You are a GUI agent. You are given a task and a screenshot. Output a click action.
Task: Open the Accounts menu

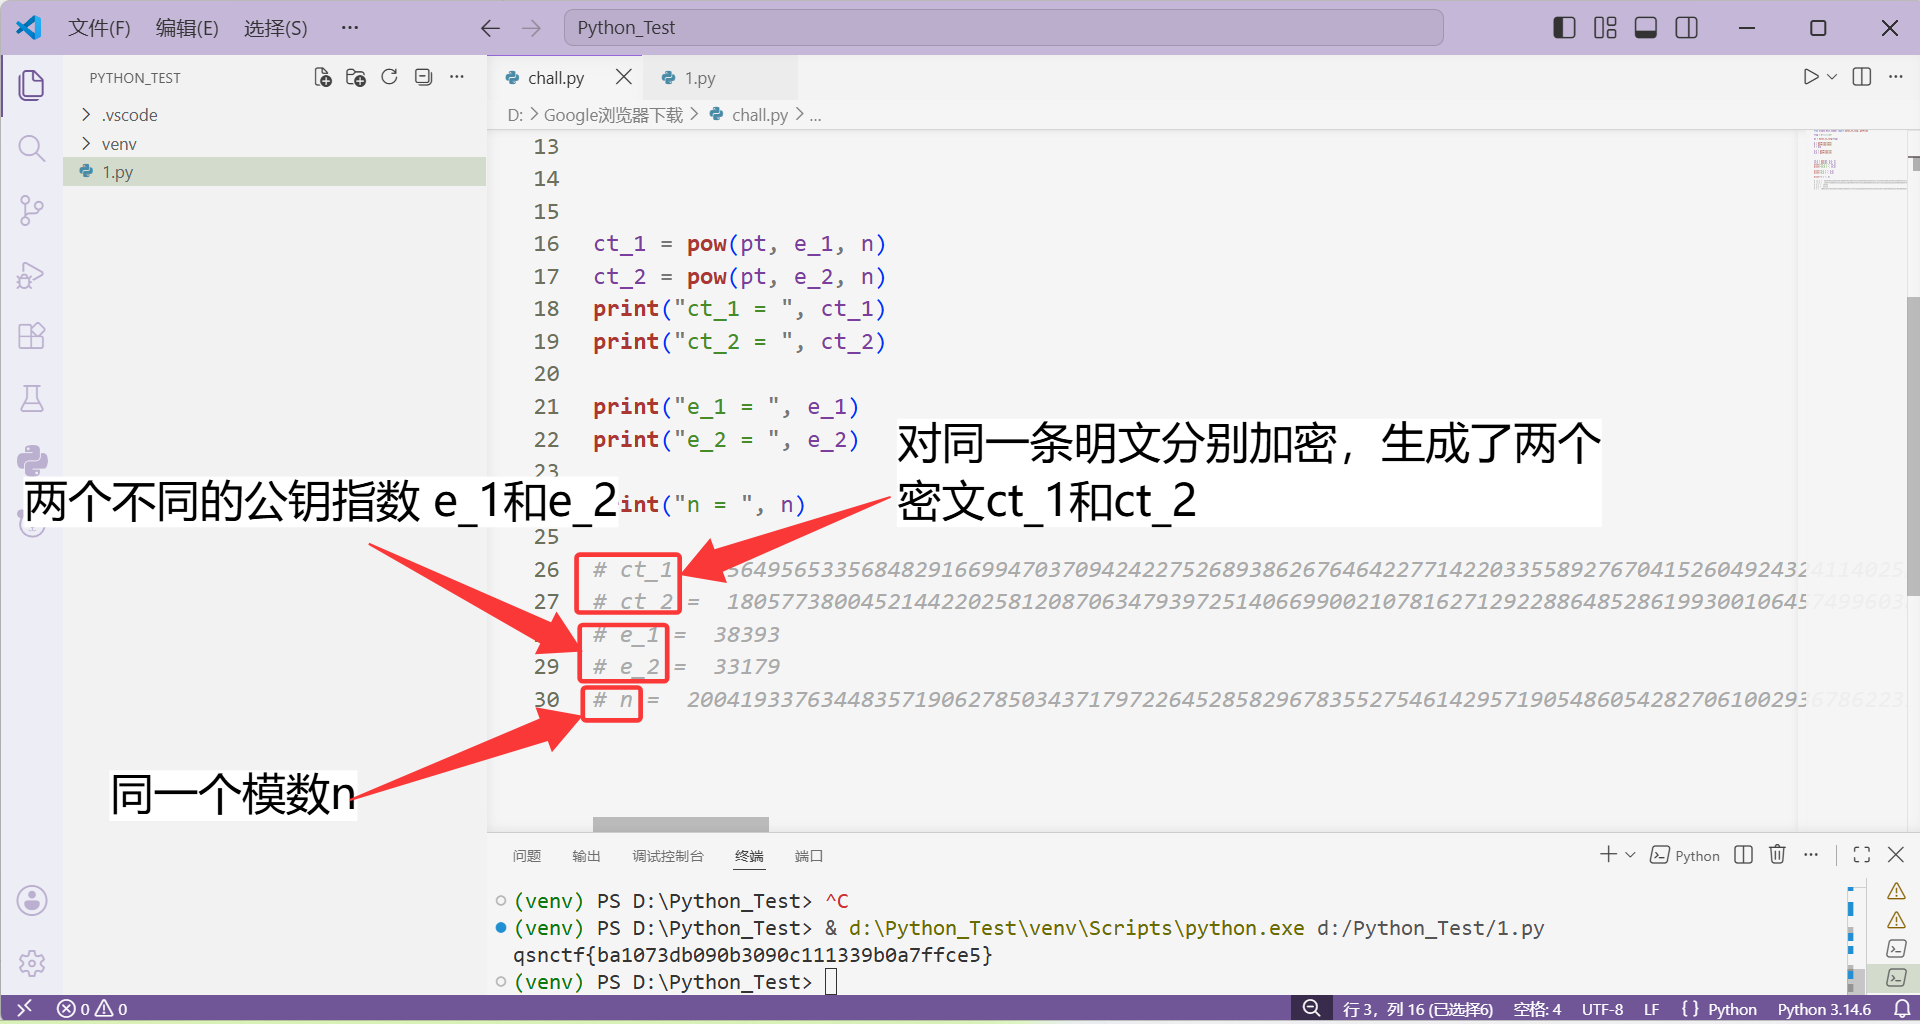(32, 901)
